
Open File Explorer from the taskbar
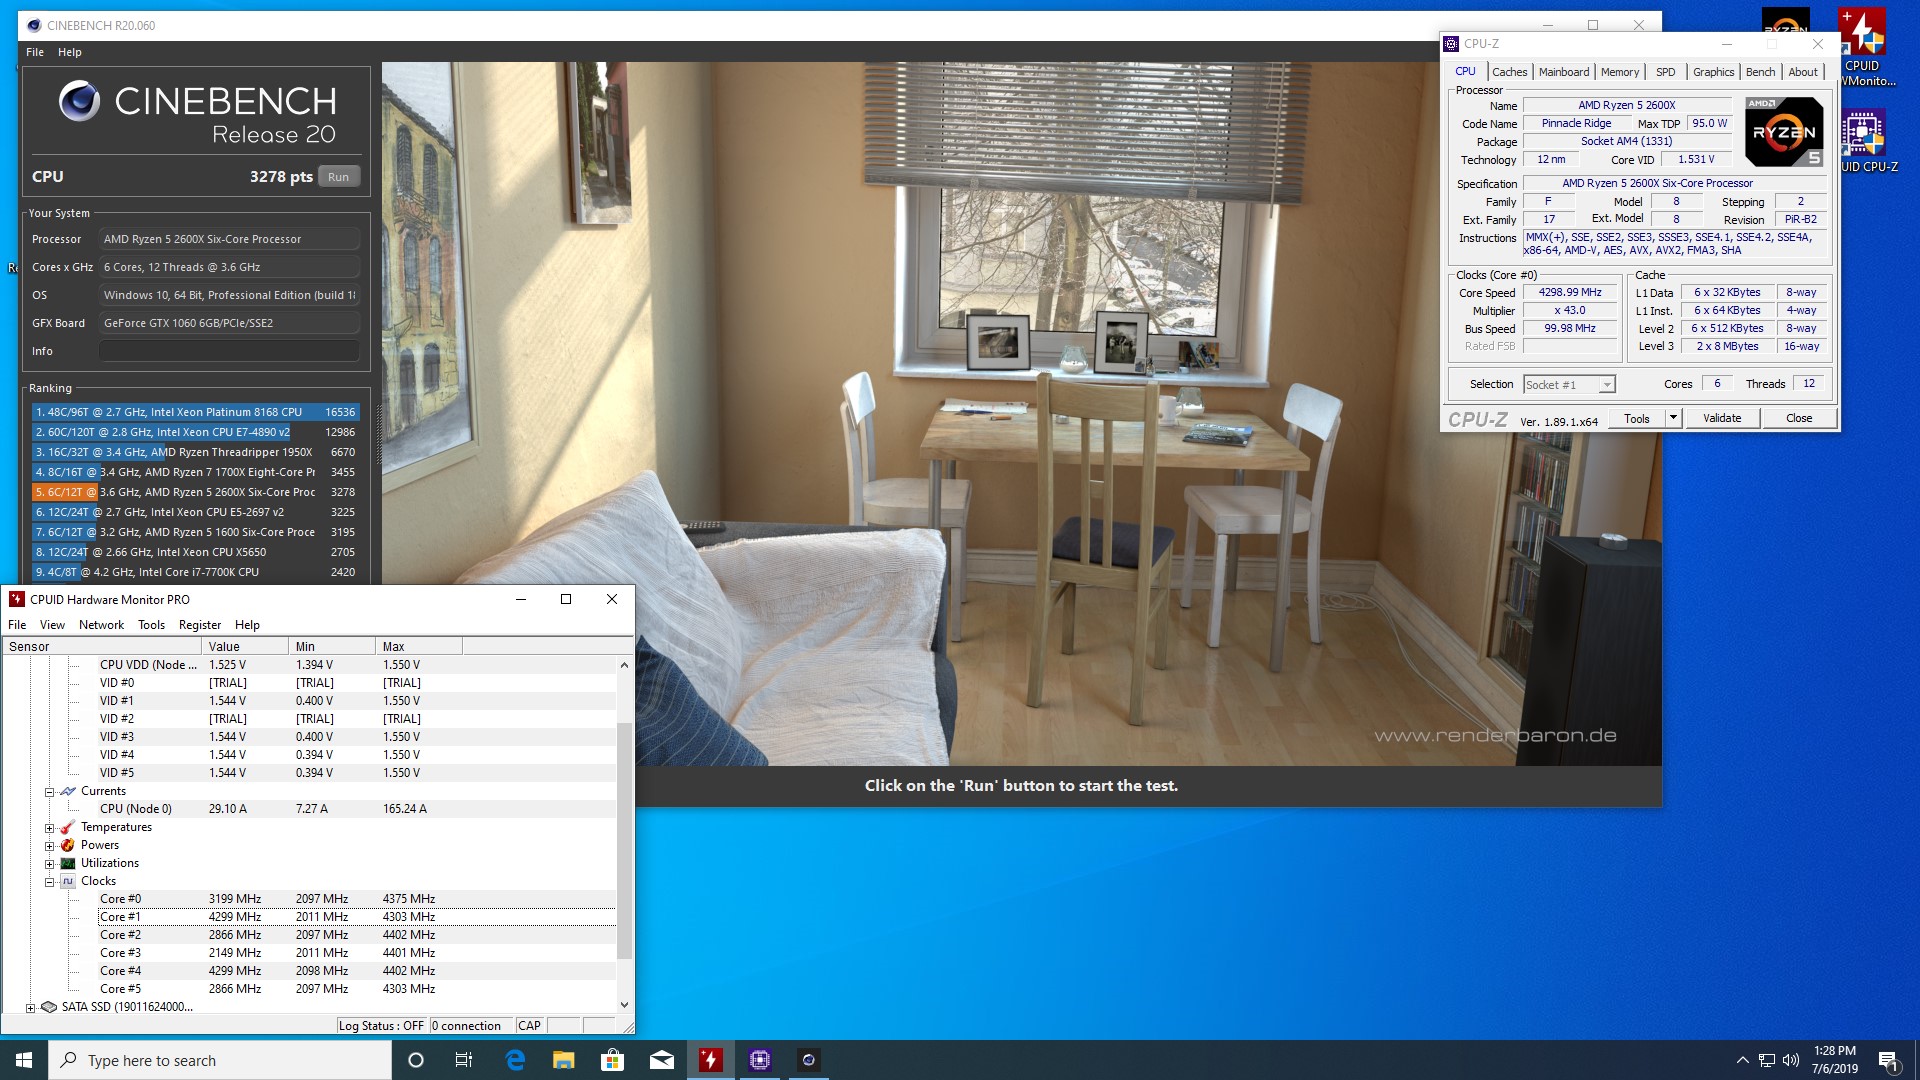pos(564,1060)
